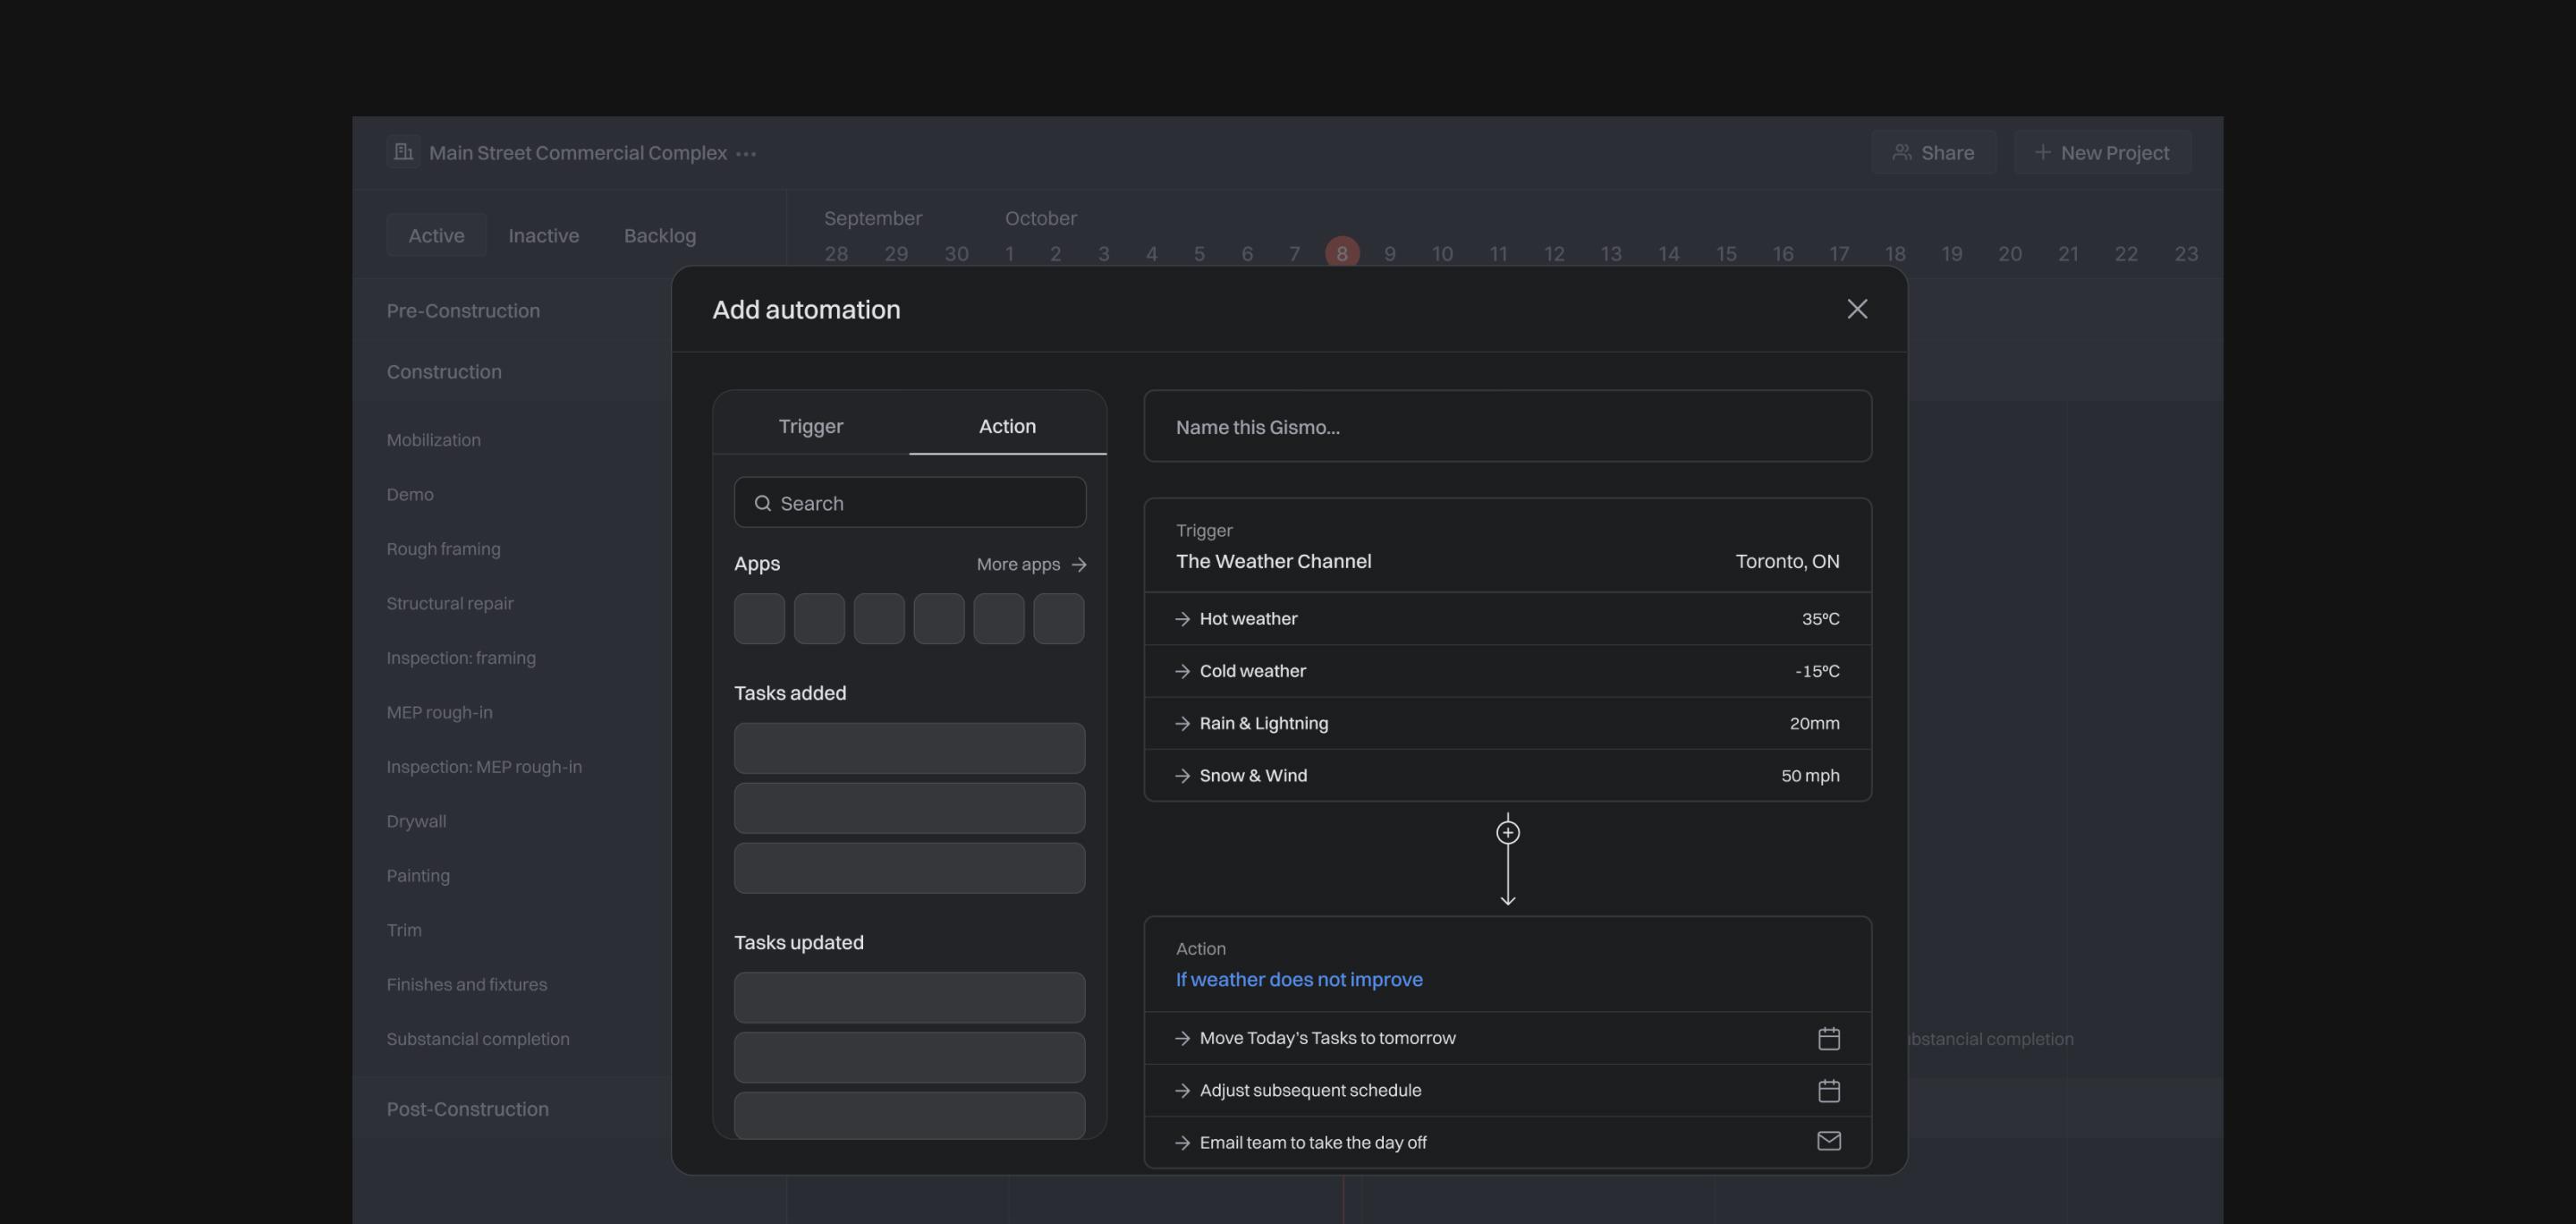
Task: Click calendar icon for Move Today's Tasks
Action: (x=1828, y=1038)
